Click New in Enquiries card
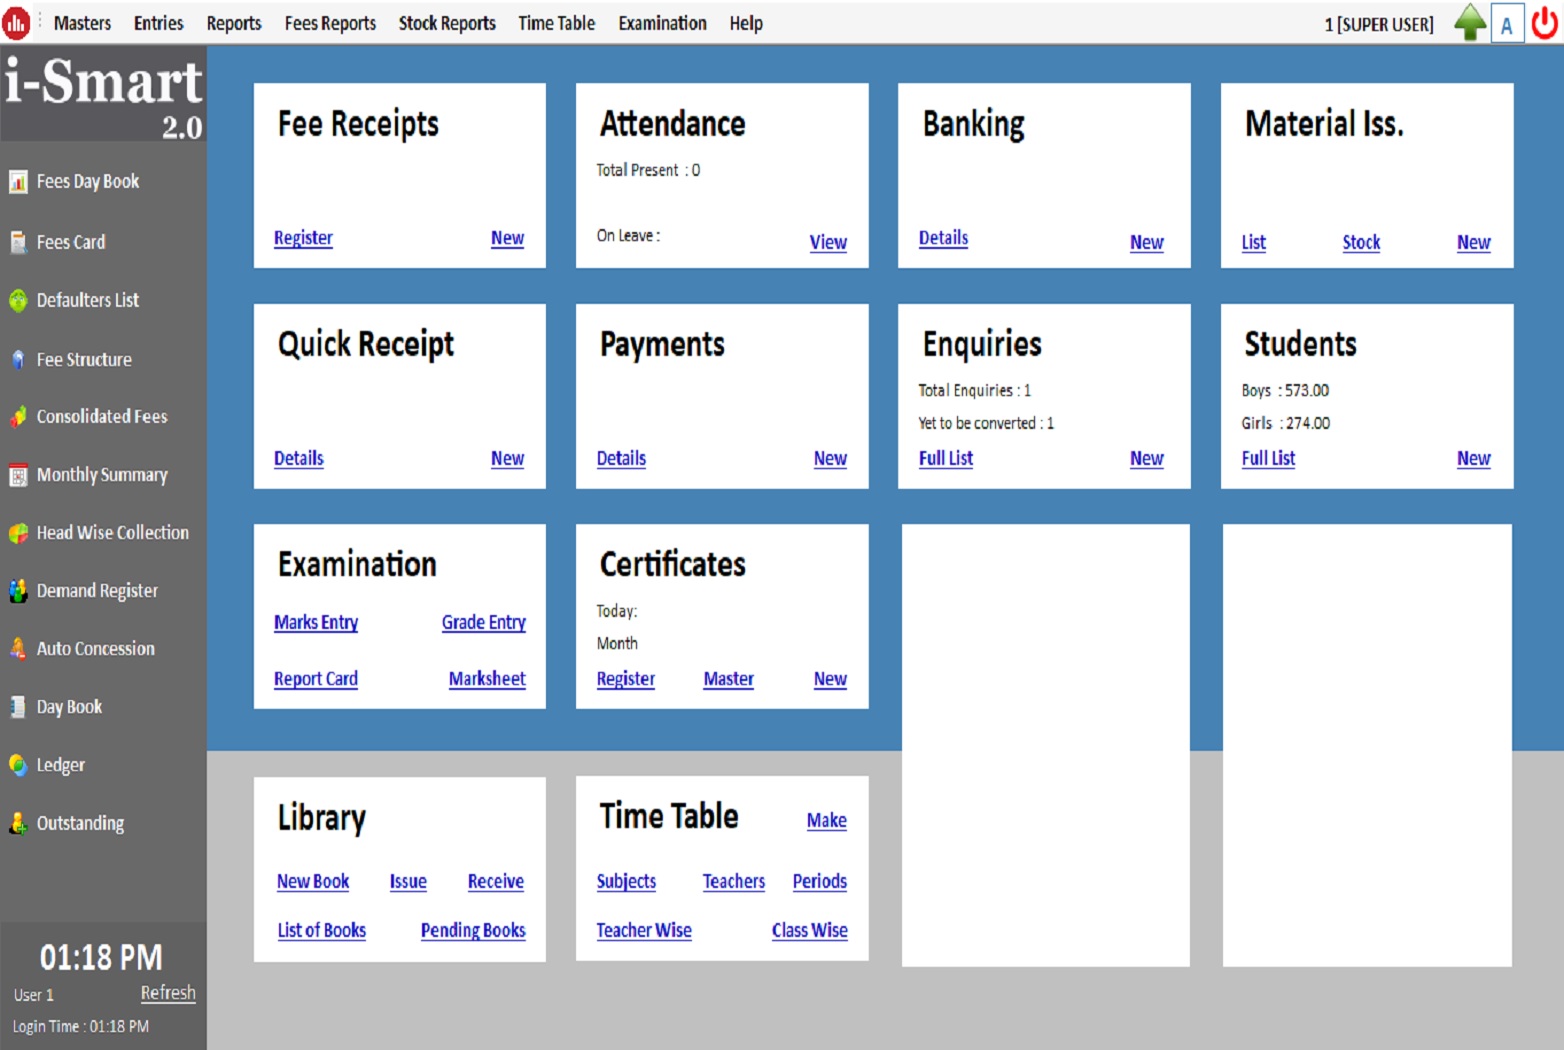This screenshot has height=1050, width=1564. tap(1147, 458)
